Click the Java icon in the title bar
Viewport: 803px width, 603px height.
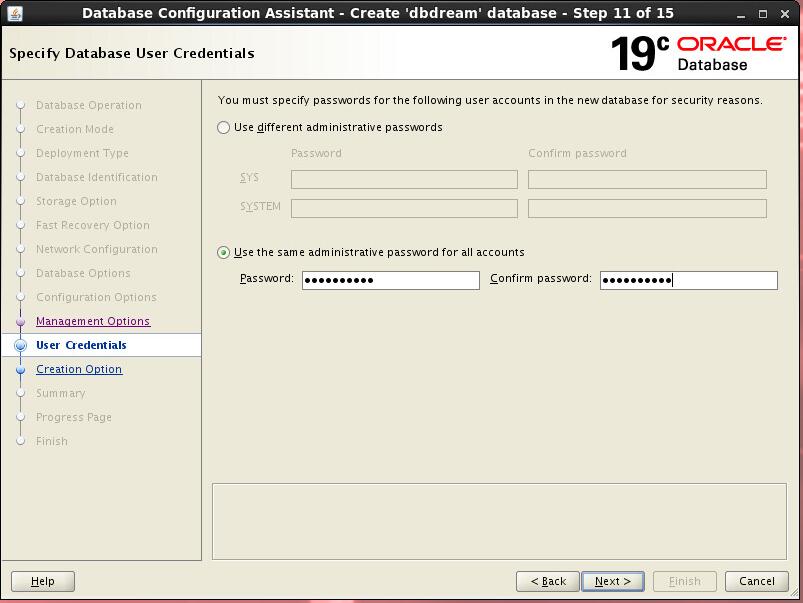click(x=15, y=13)
